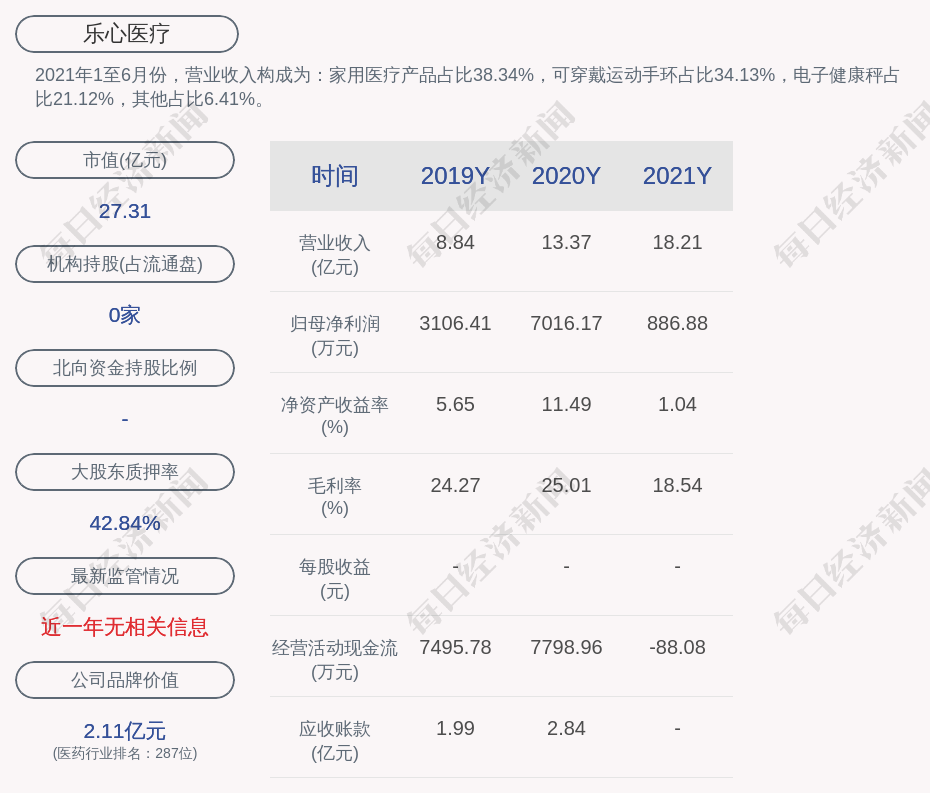Select ROE value 1.04
Viewport: 930px width, 793px height.
coord(677,405)
